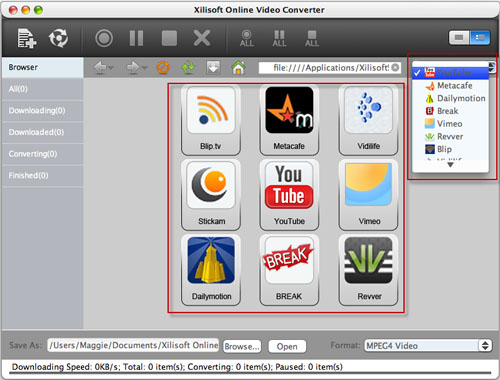This screenshot has width=500, height=380.
Task: Open the Blip.tv site tile
Action: point(211,120)
